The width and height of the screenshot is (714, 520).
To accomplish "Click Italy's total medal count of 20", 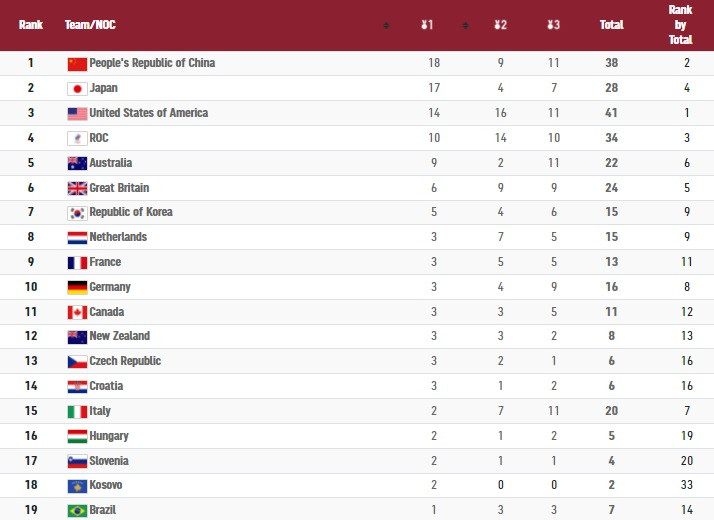I will pyautogui.click(x=611, y=411).
